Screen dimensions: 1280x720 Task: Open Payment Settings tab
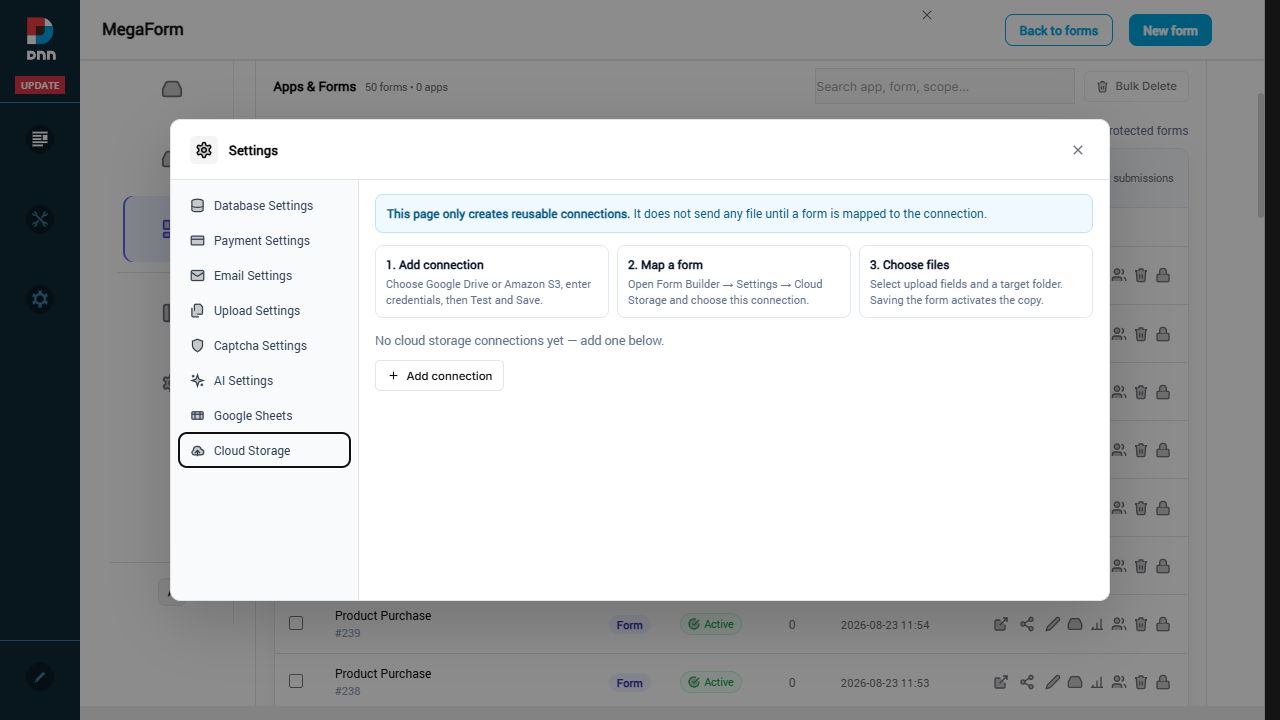click(x=264, y=241)
